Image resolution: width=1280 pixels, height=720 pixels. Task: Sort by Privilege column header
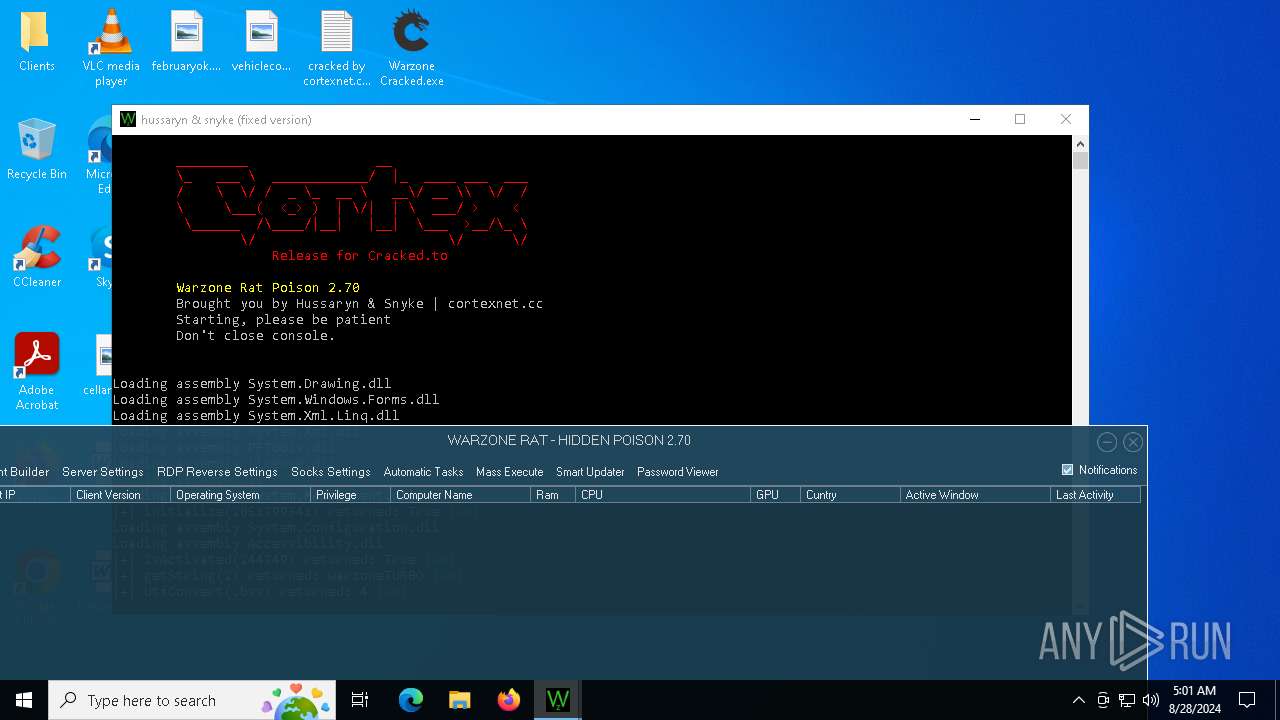[x=350, y=495]
